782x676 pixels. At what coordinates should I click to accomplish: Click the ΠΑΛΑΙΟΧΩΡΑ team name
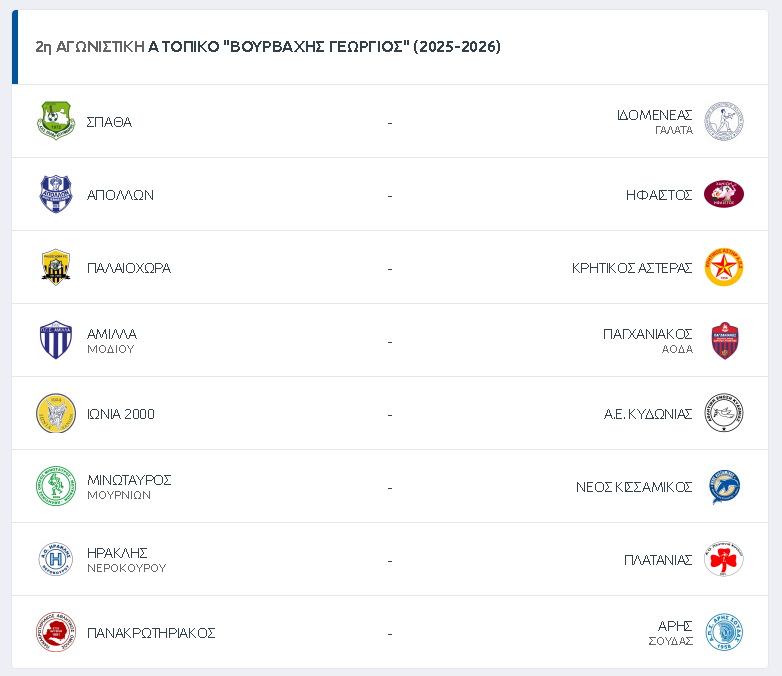point(129,268)
